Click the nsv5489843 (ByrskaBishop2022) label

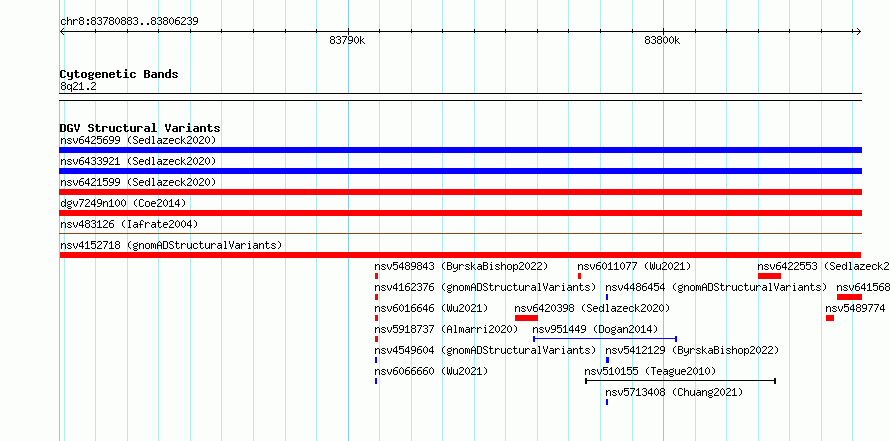(x=461, y=266)
